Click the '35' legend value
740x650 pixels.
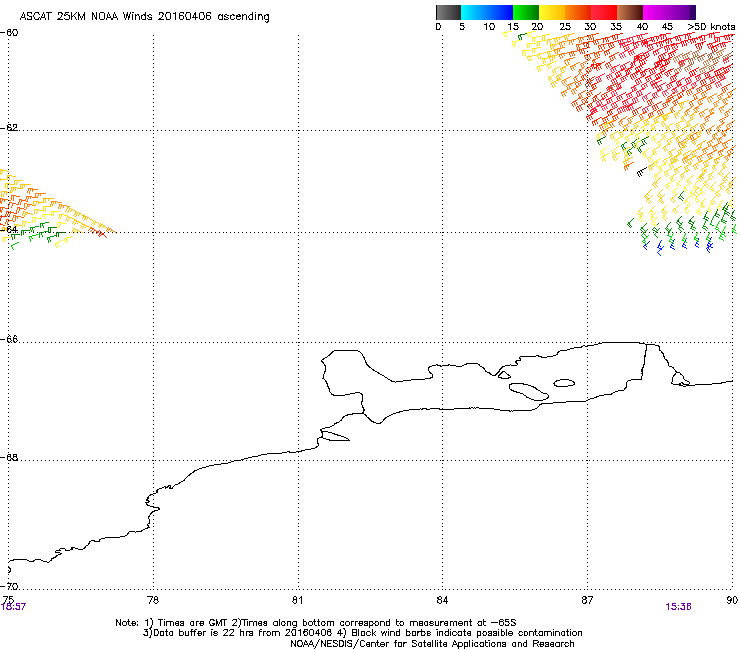pos(616,27)
